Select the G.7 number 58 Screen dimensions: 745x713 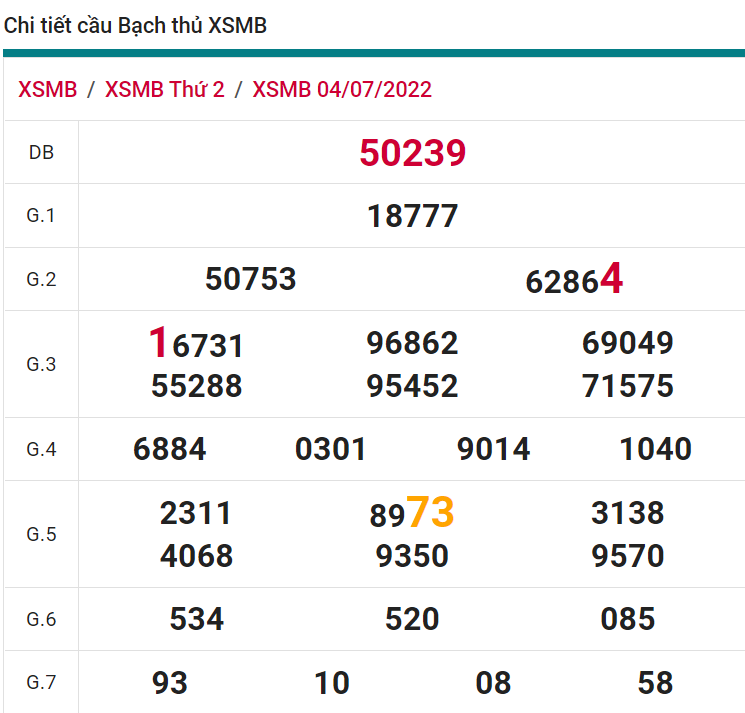pyautogui.click(x=655, y=683)
